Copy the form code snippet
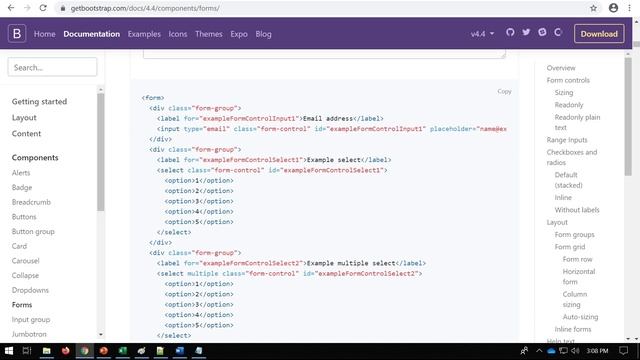This screenshot has width=640, height=360. click(504, 91)
